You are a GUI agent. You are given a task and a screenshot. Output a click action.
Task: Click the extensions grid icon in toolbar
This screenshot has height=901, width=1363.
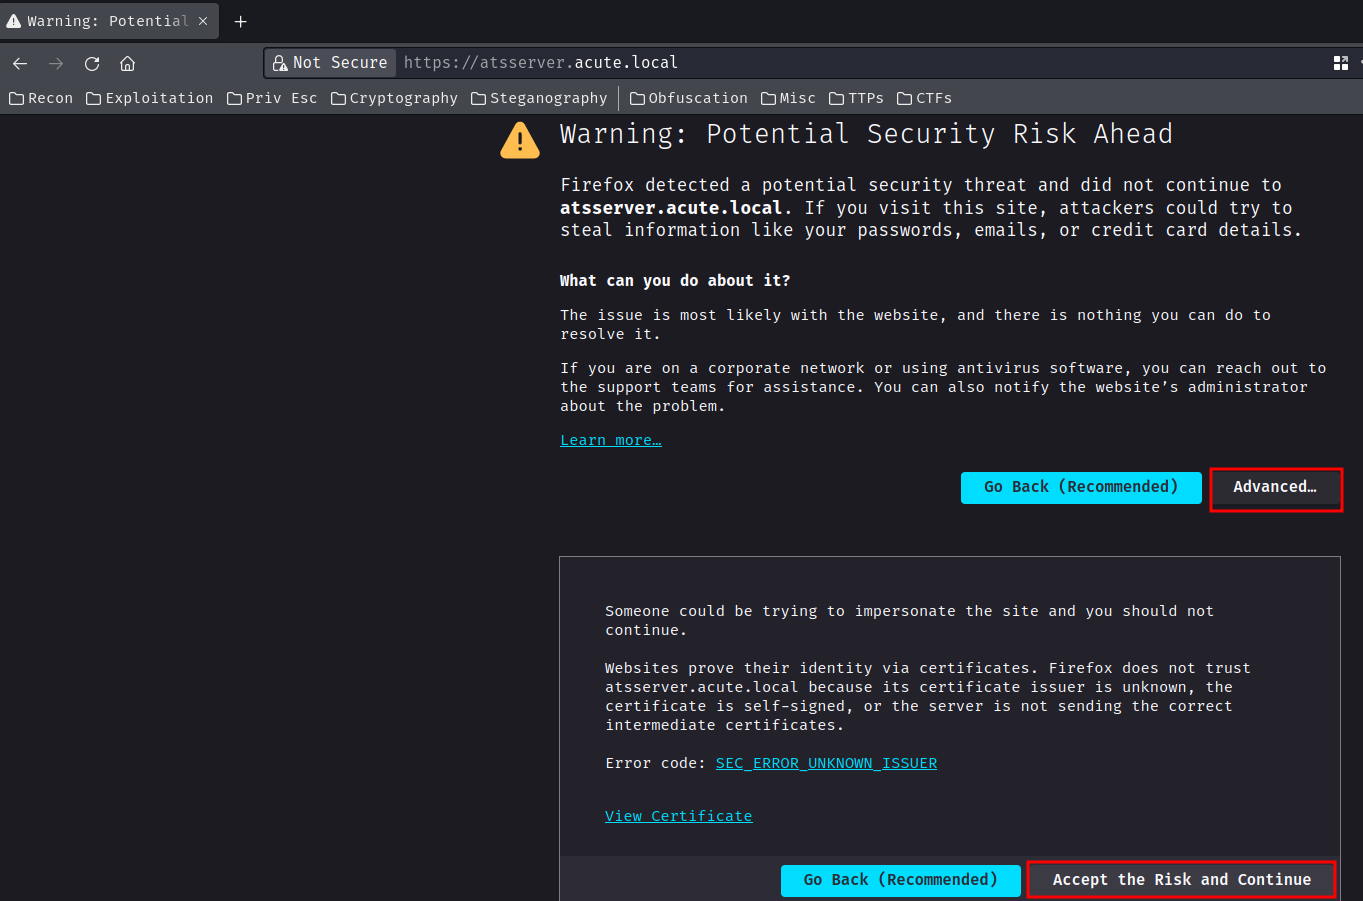pyautogui.click(x=1341, y=63)
